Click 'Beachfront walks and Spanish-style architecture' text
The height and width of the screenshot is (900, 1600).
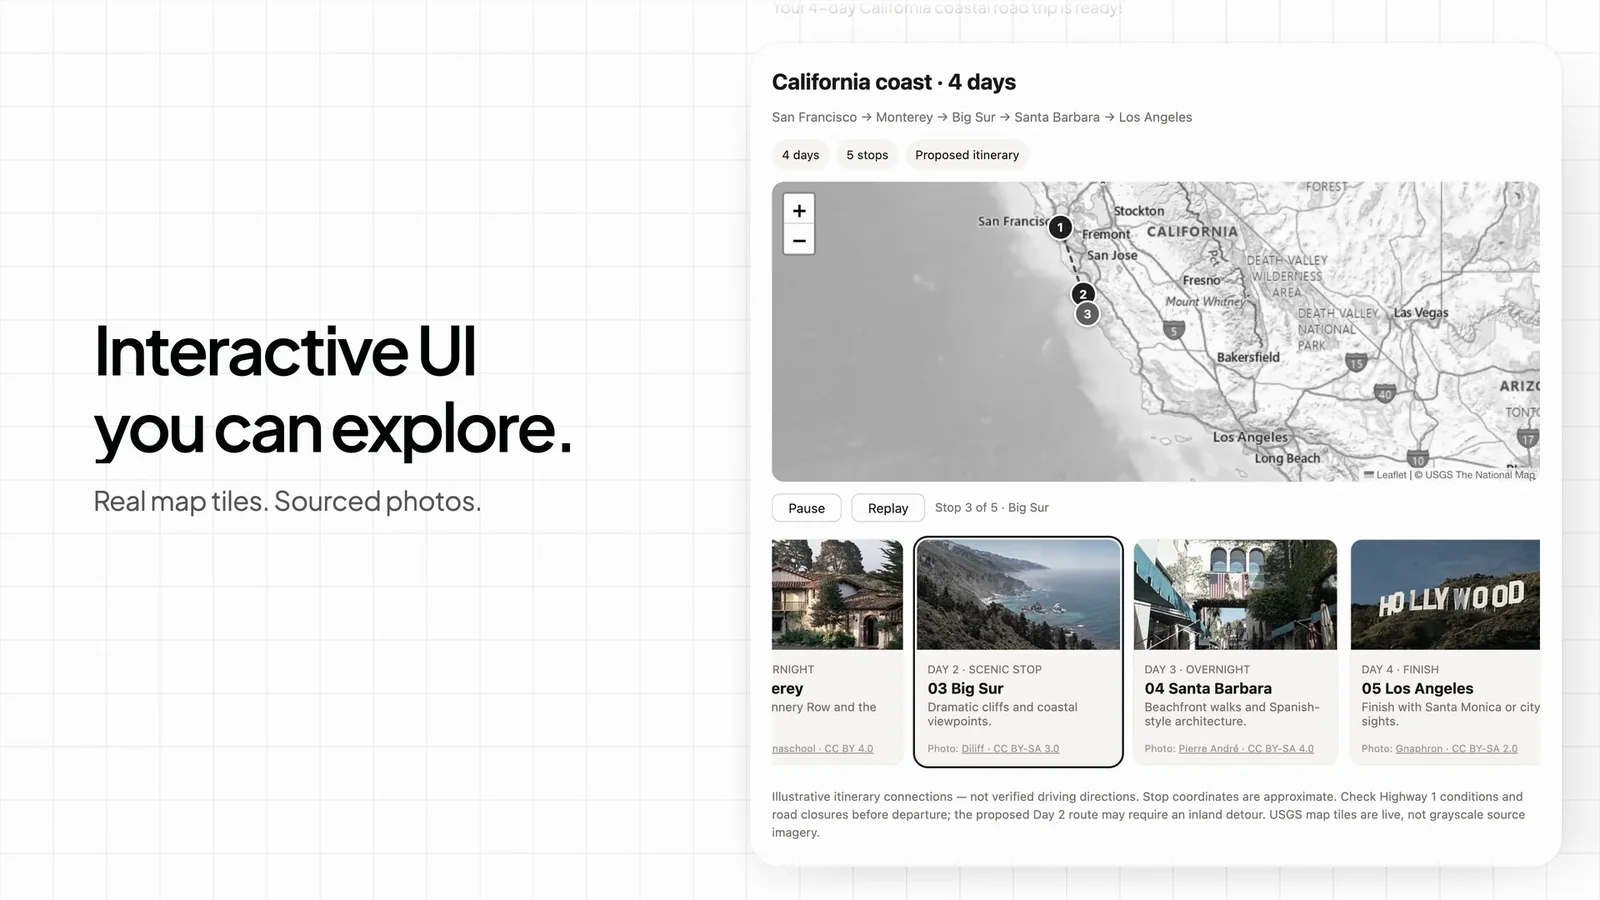click(x=1232, y=714)
